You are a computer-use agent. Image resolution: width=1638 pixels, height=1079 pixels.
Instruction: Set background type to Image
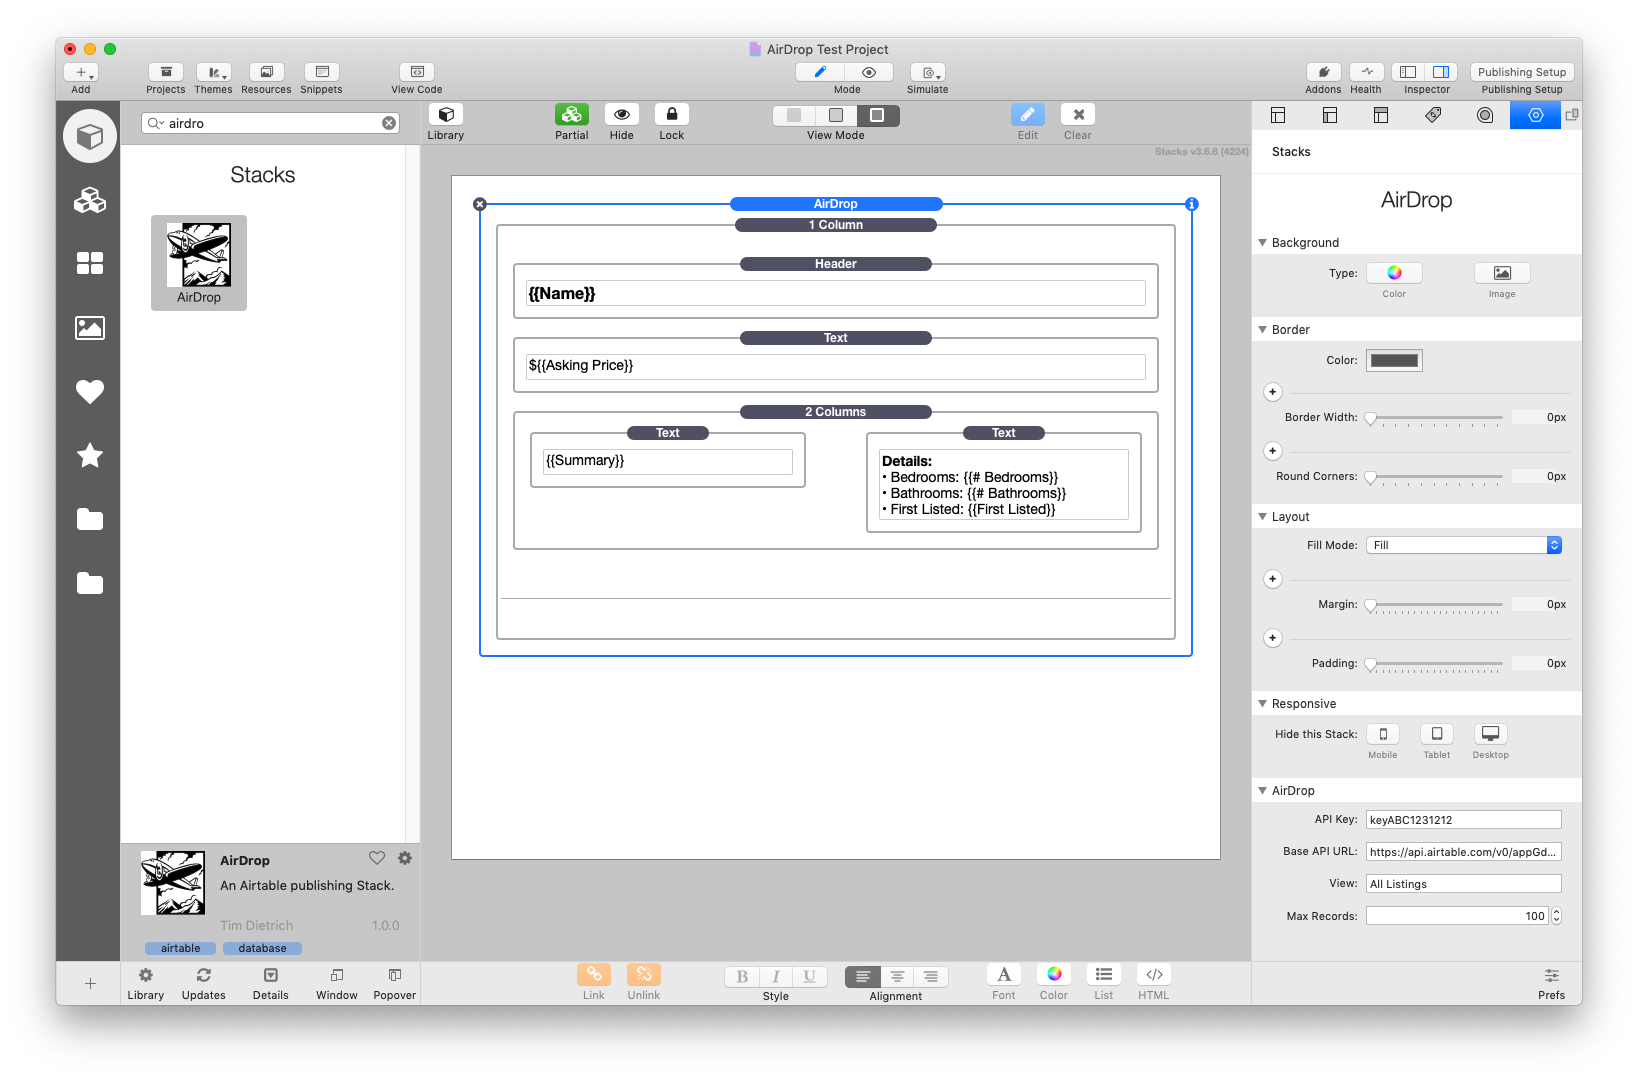coord(1502,273)
